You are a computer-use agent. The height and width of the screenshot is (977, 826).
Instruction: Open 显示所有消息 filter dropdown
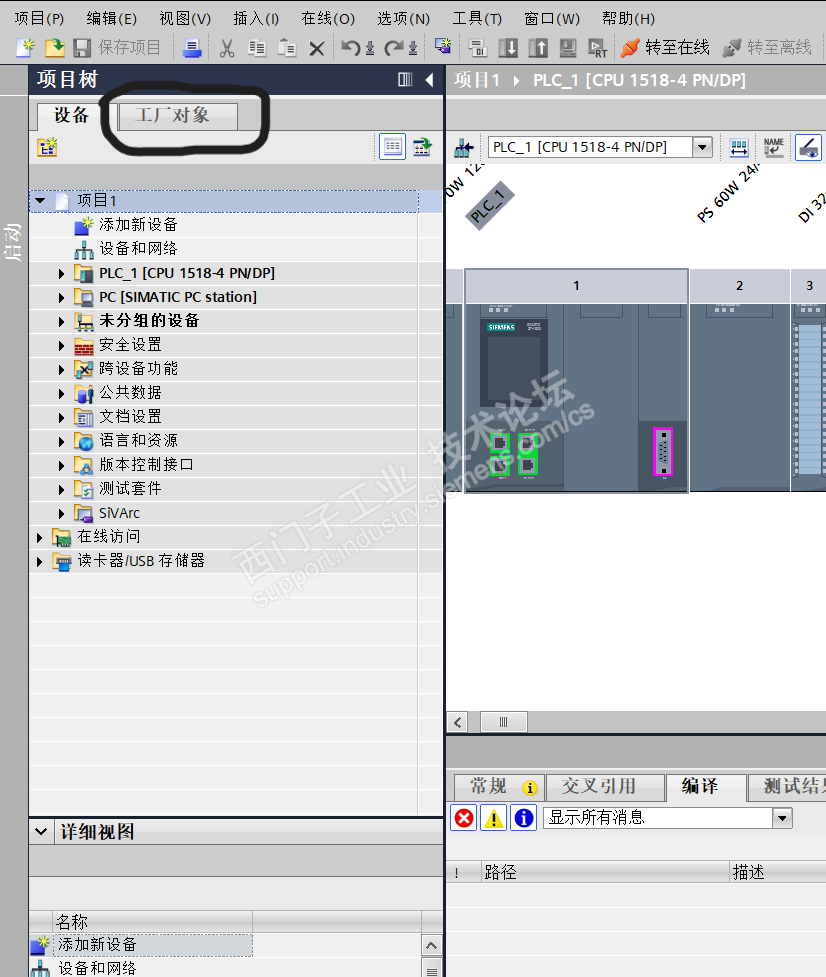pos(782,817)
